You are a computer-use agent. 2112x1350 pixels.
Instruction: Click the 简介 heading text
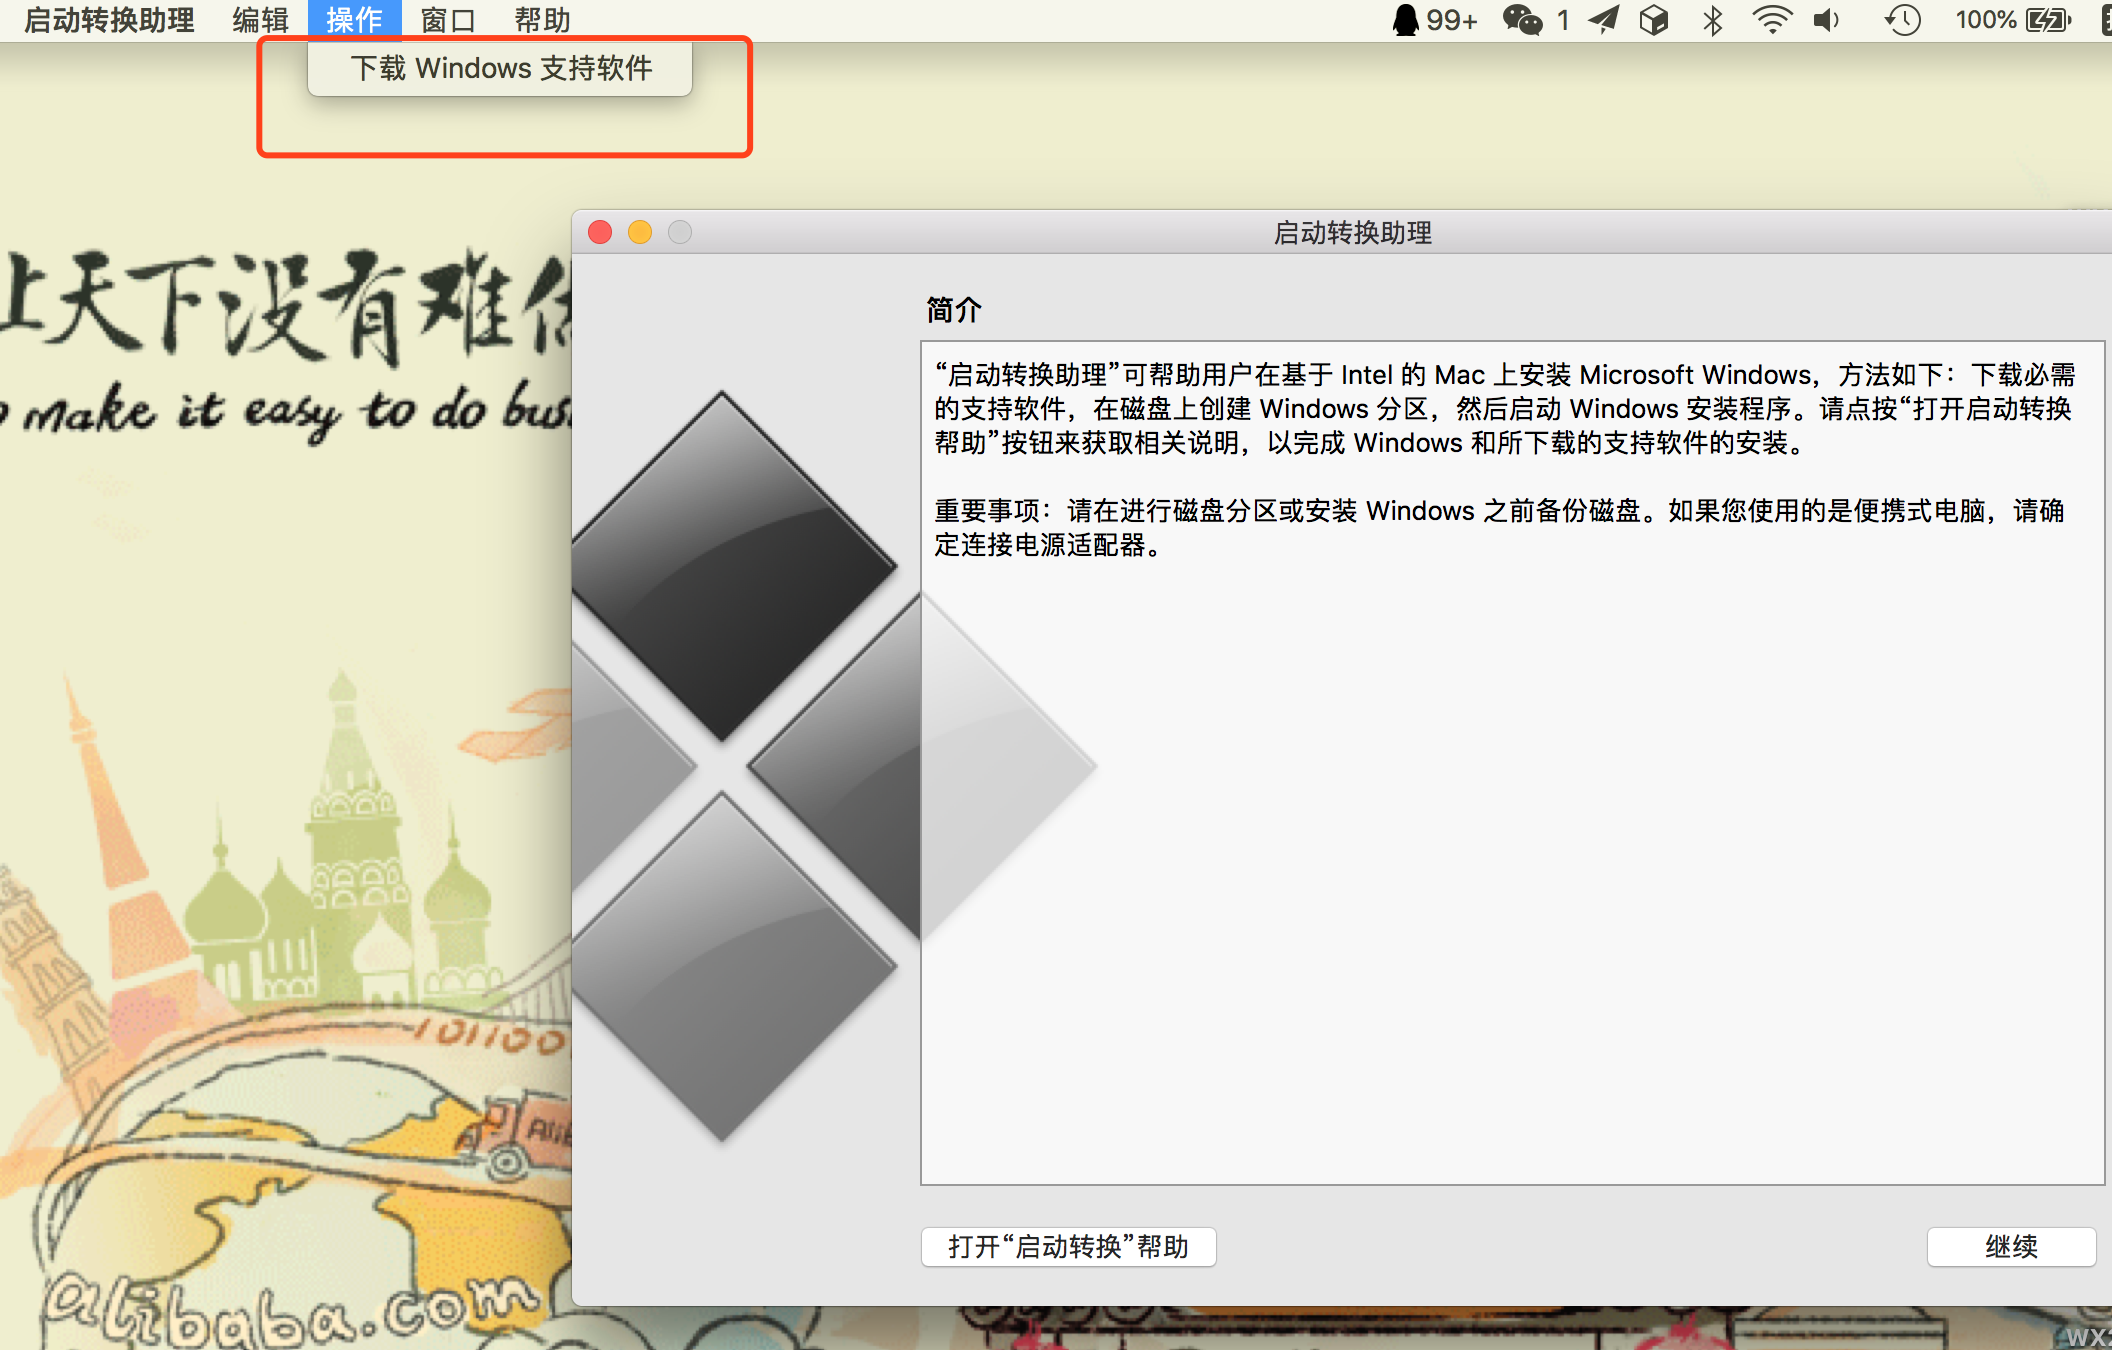954,310
